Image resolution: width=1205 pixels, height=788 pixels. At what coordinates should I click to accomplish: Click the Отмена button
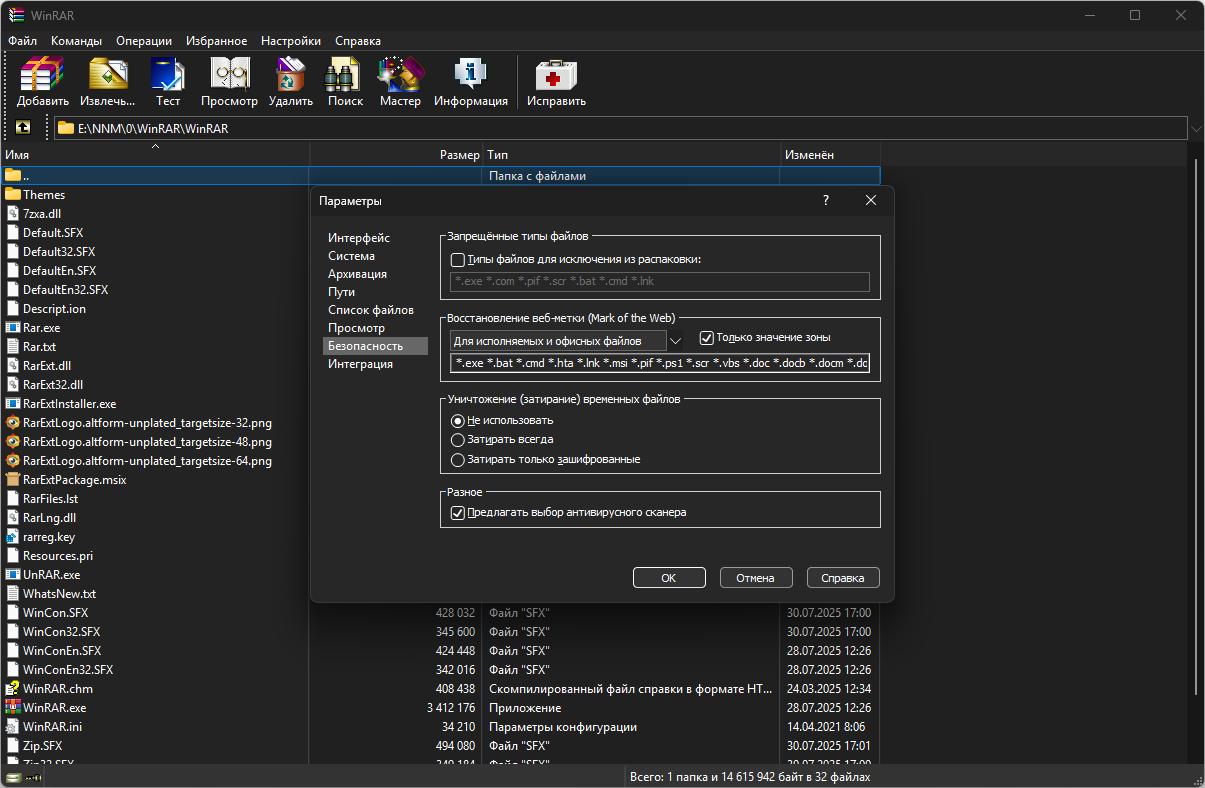[756, 578]
